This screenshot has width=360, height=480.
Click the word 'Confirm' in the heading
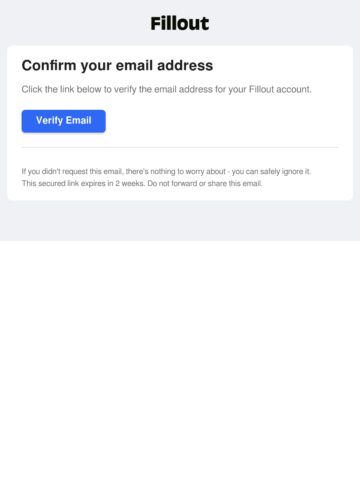(49, 65)
